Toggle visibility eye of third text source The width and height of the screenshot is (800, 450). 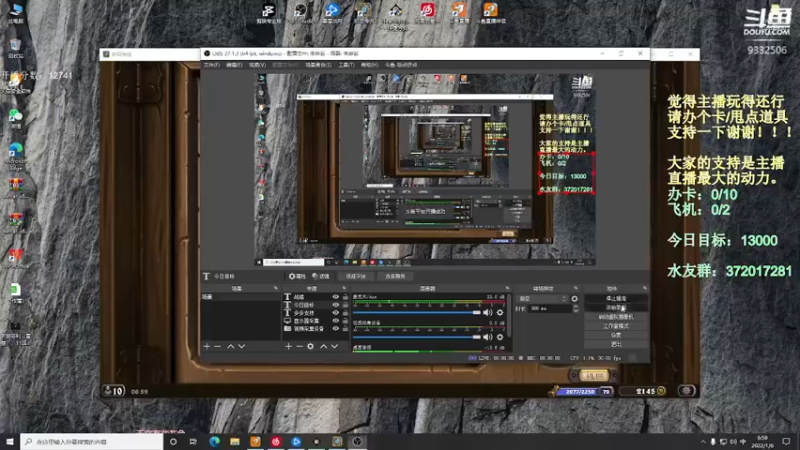[x=336, y=313]
